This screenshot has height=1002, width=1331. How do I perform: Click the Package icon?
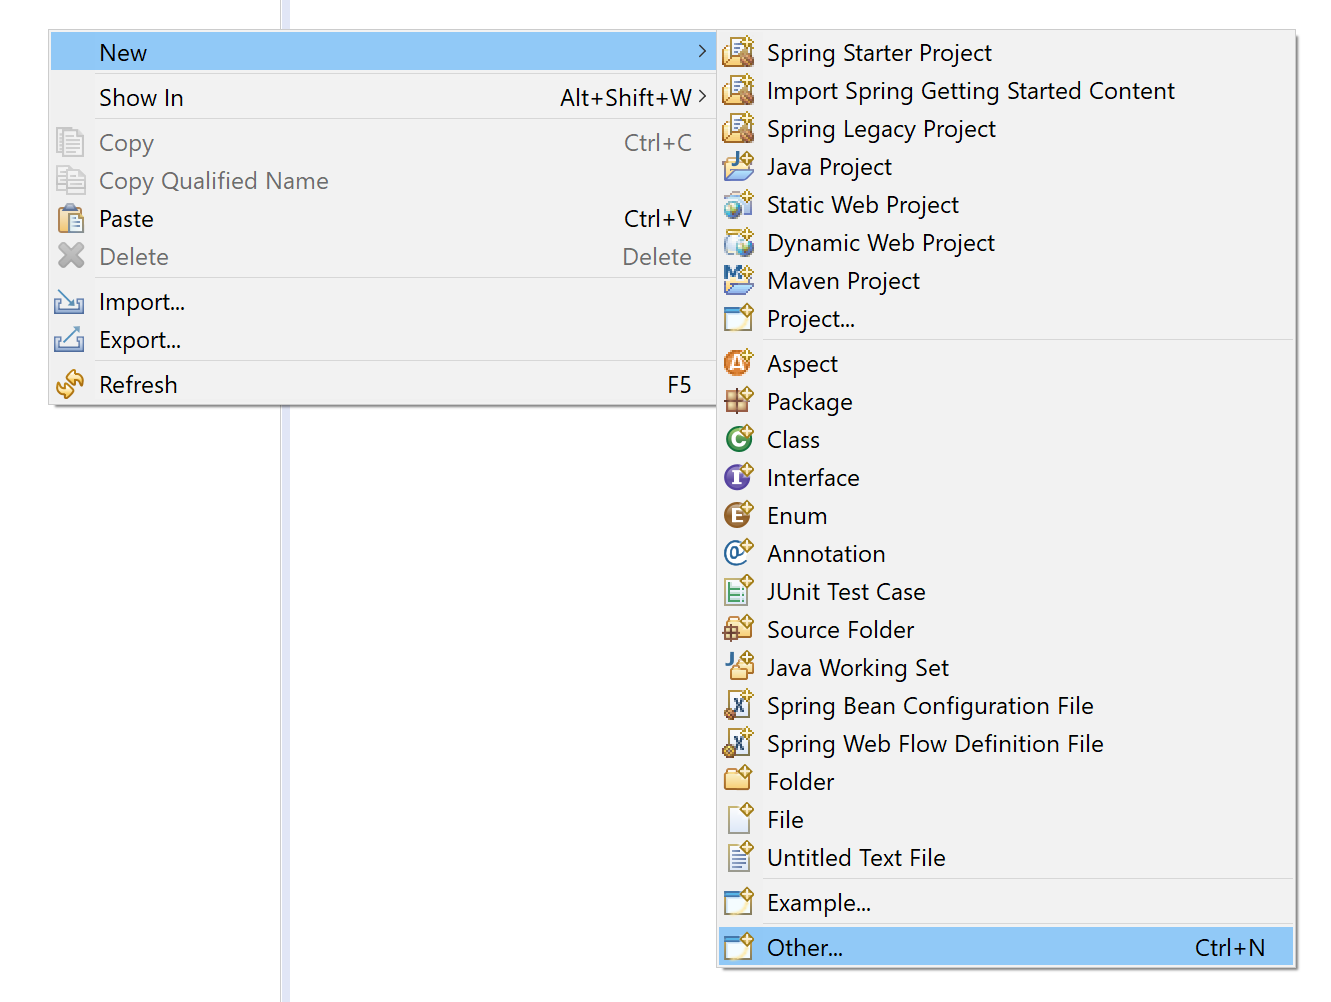click(x=738, y=401)
